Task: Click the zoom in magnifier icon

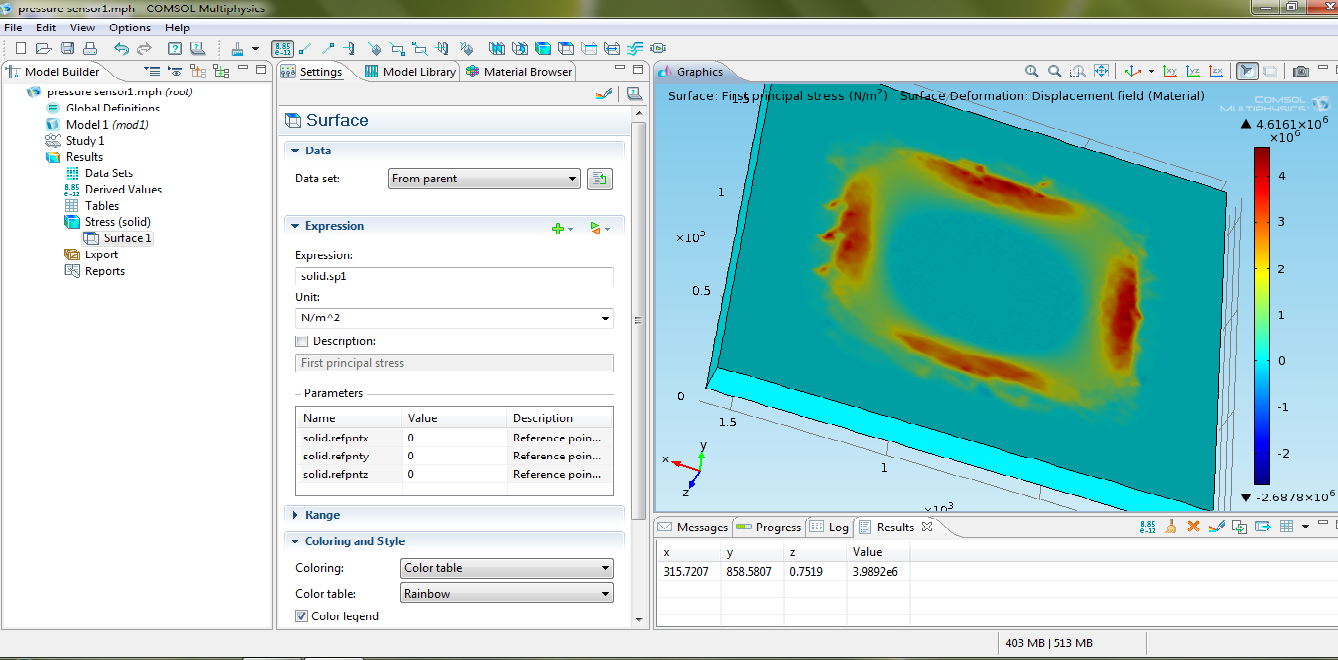Action: (x=1032, y=71)
